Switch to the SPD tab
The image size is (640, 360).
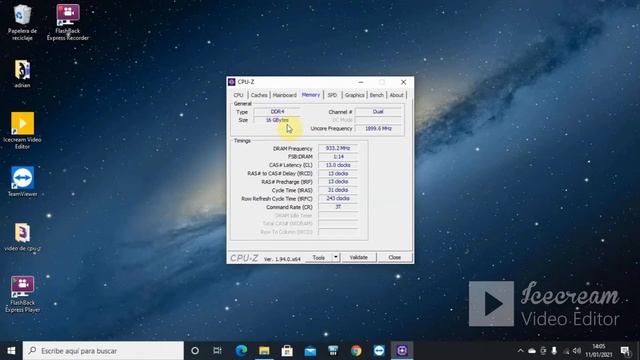click(332, 95)
